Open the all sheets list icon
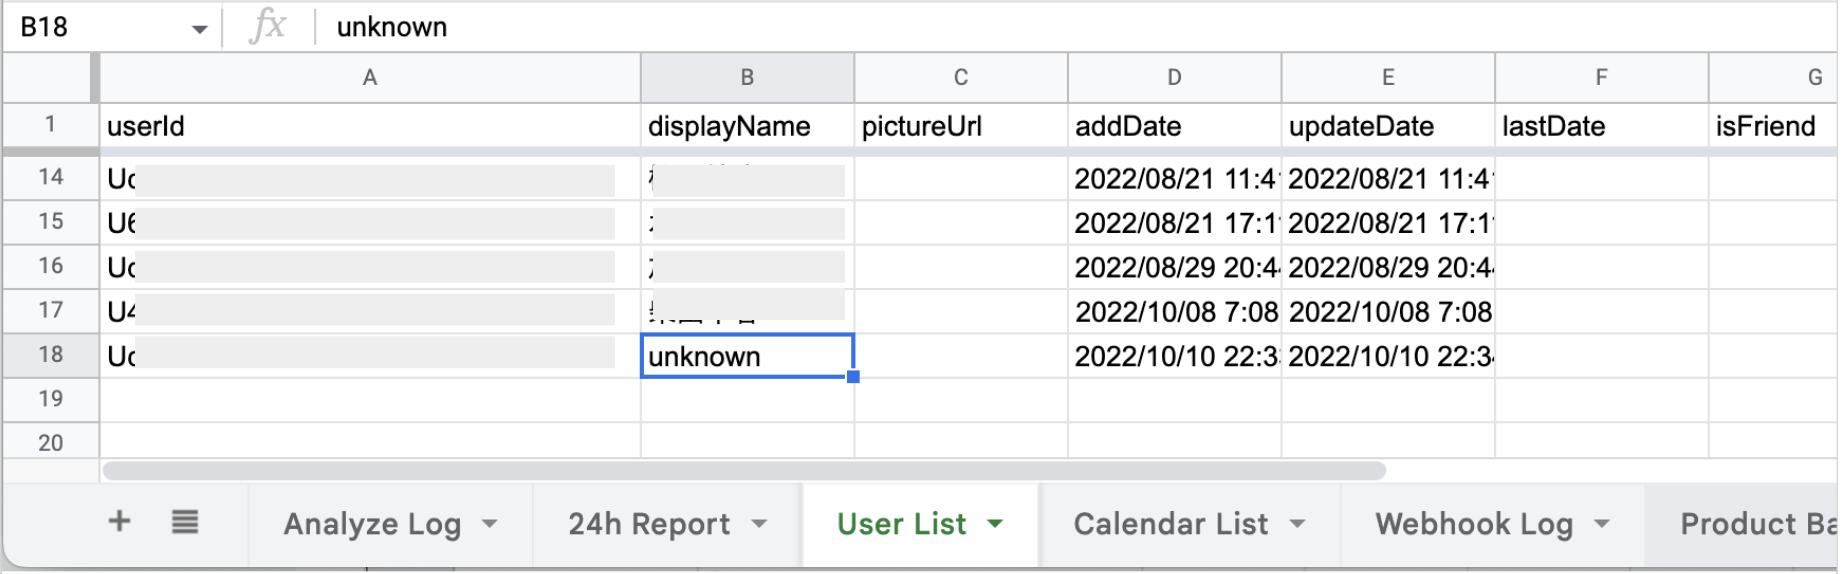 184,521
